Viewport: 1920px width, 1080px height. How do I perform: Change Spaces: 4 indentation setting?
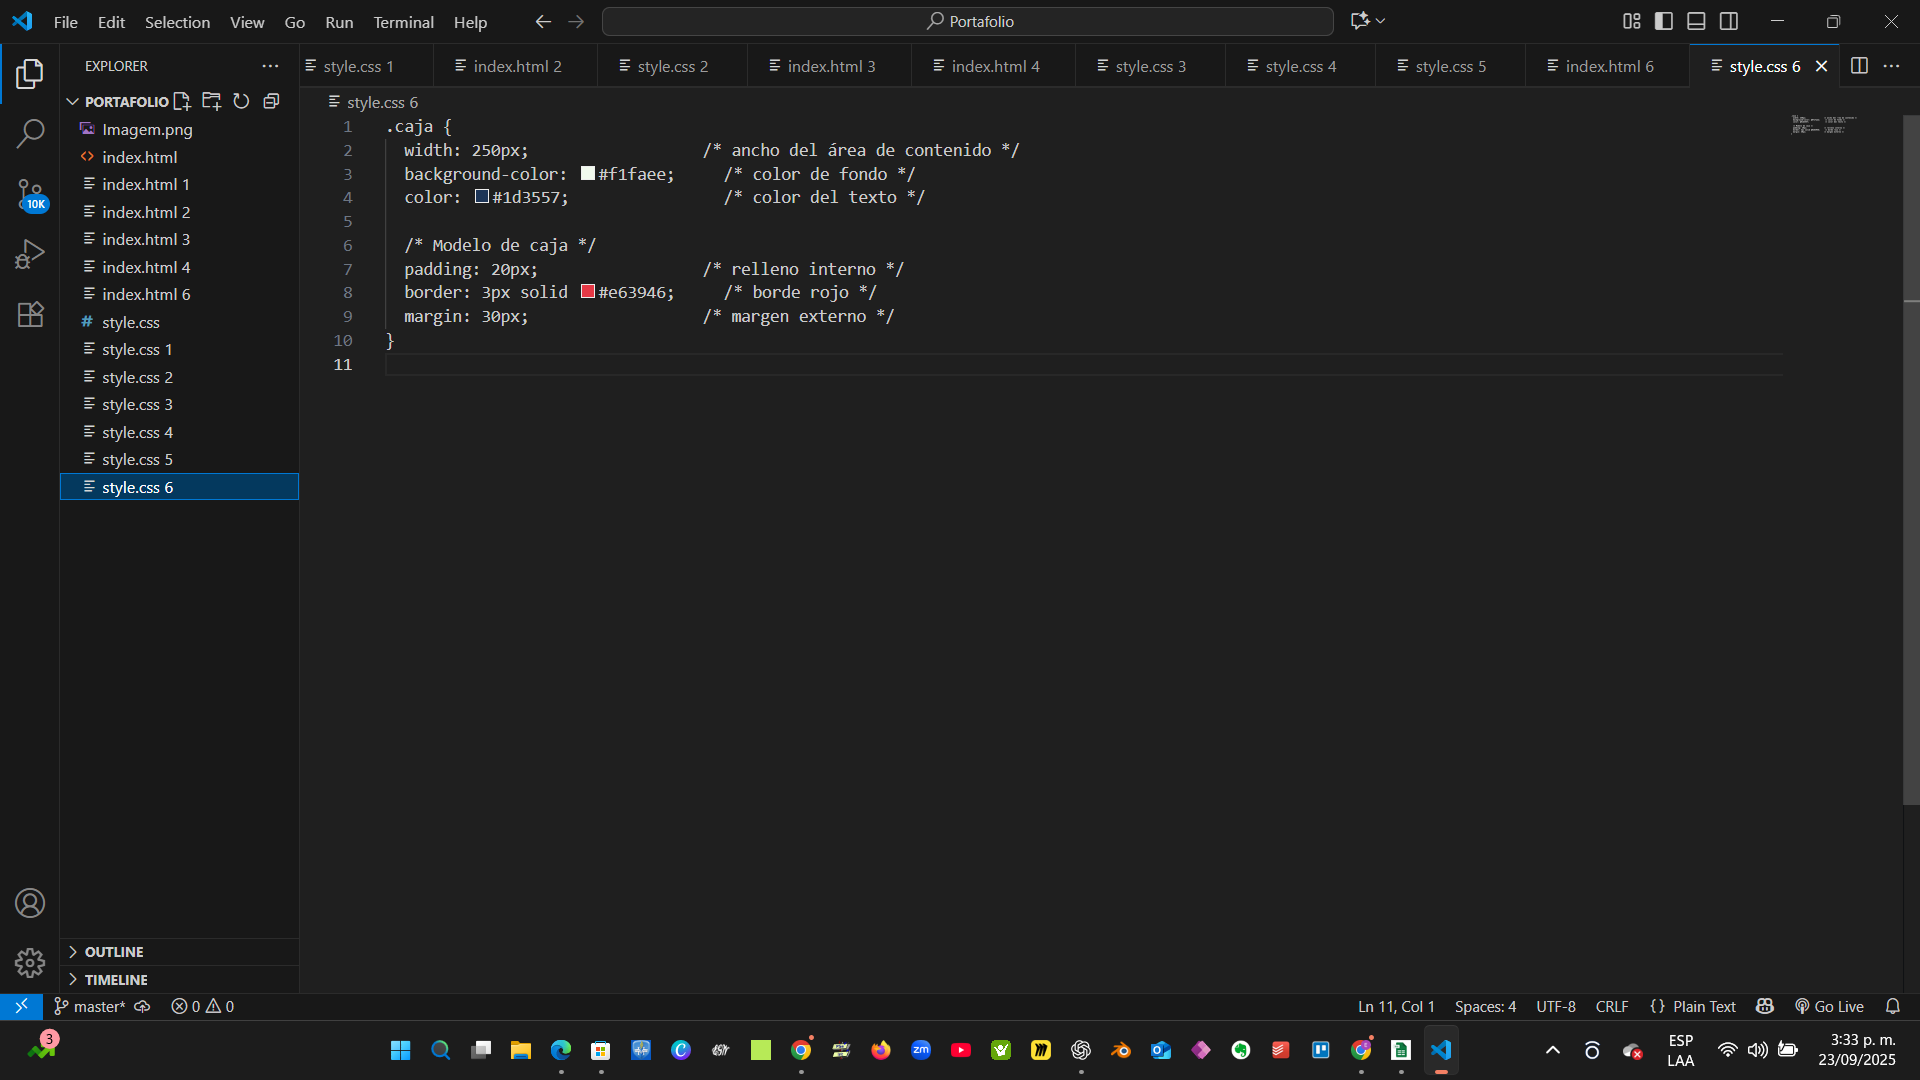click(x=1485, y=1006)
